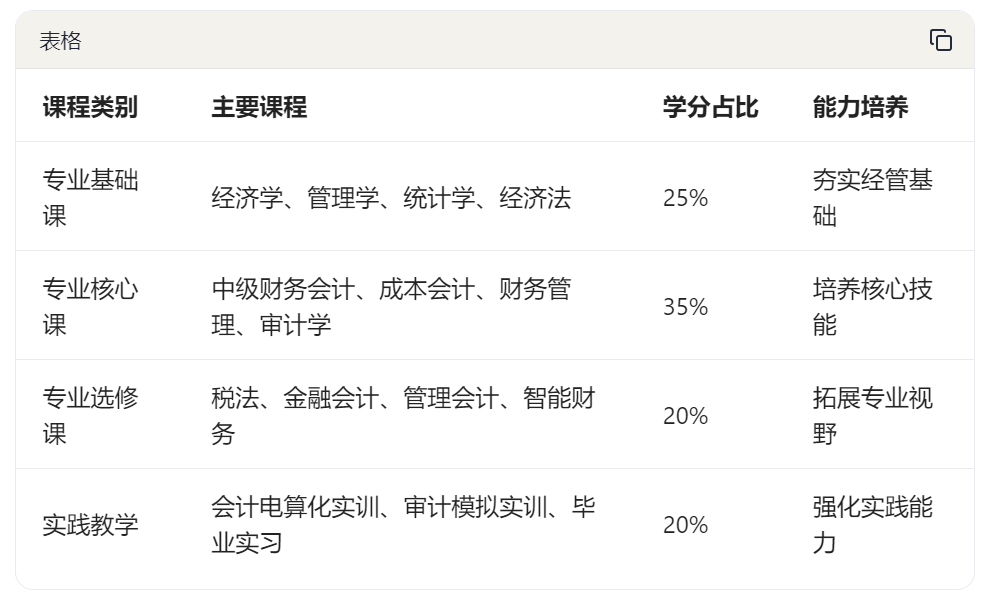Click the 专业基础课 row label
This screenshot has height=600, width=993.
click(x=90, y=198)
